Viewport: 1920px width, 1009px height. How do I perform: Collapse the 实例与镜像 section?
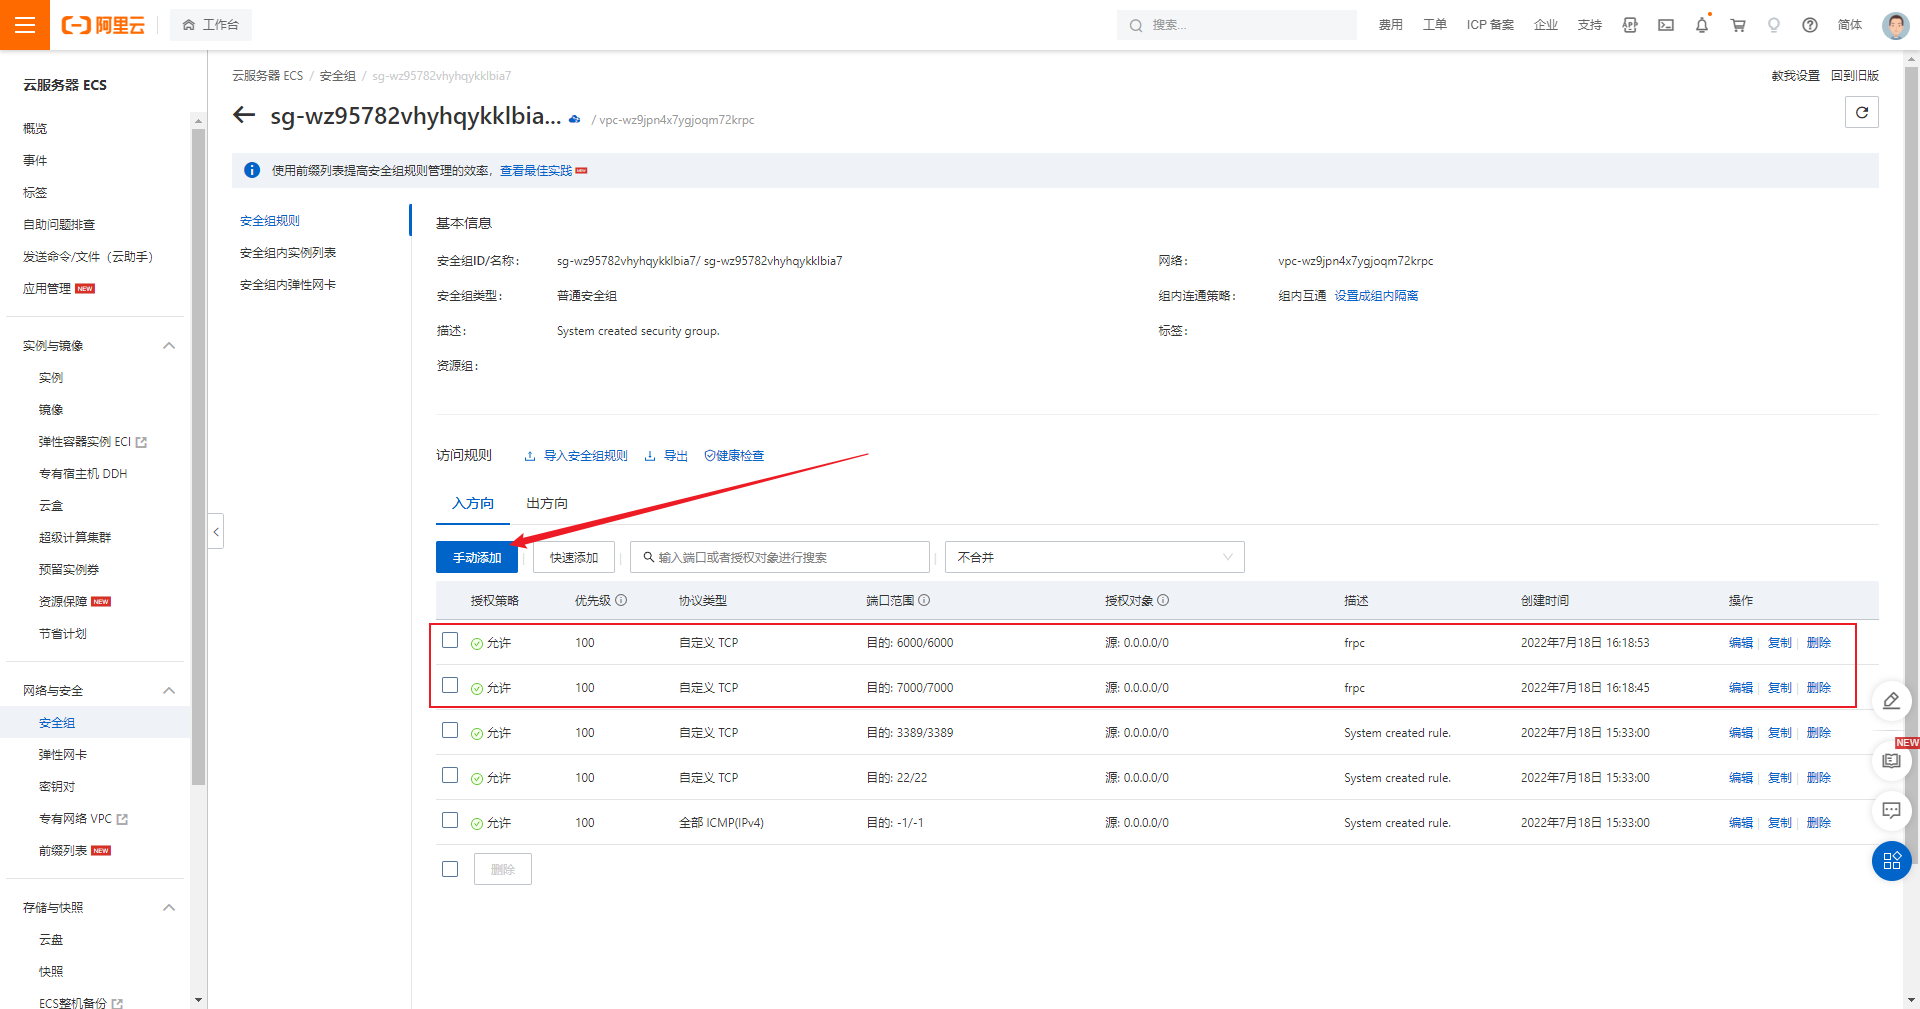[169, 346]
